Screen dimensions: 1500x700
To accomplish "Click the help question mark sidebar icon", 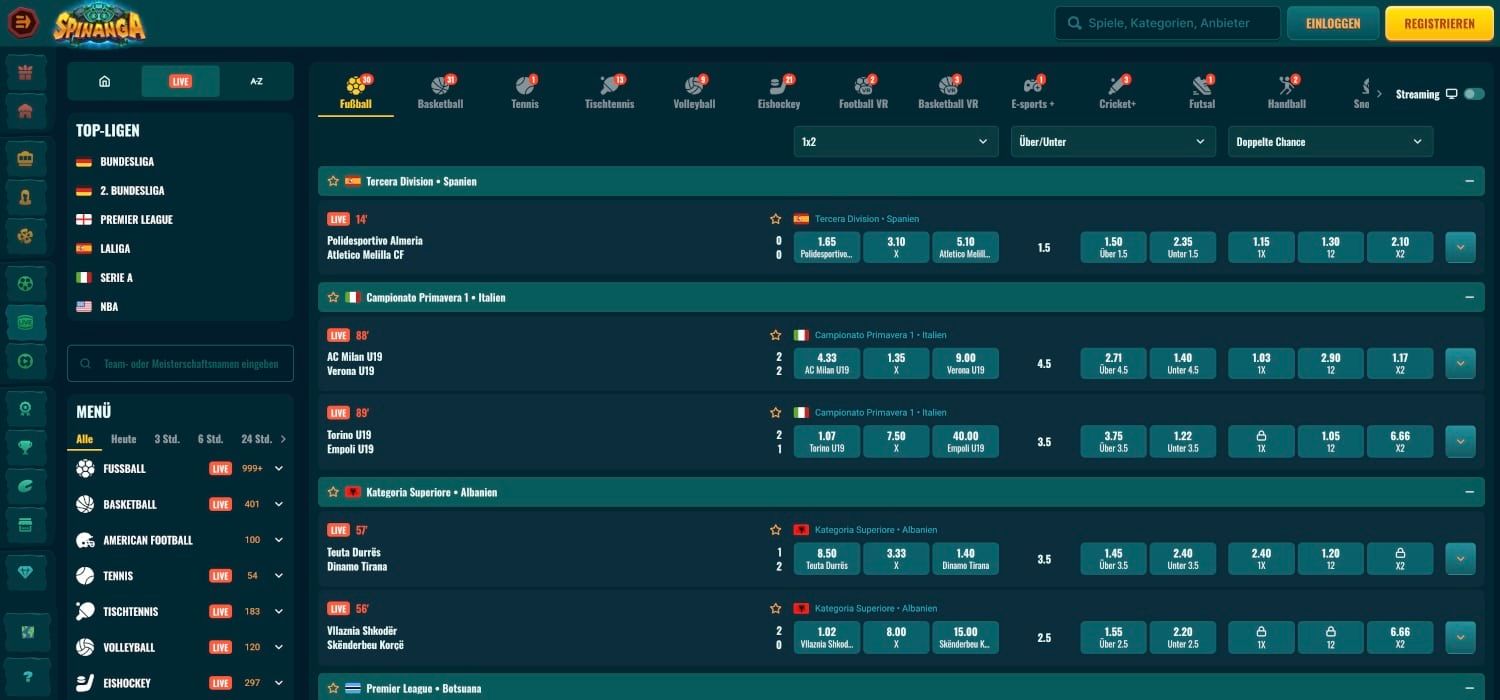I will (26, 677).
